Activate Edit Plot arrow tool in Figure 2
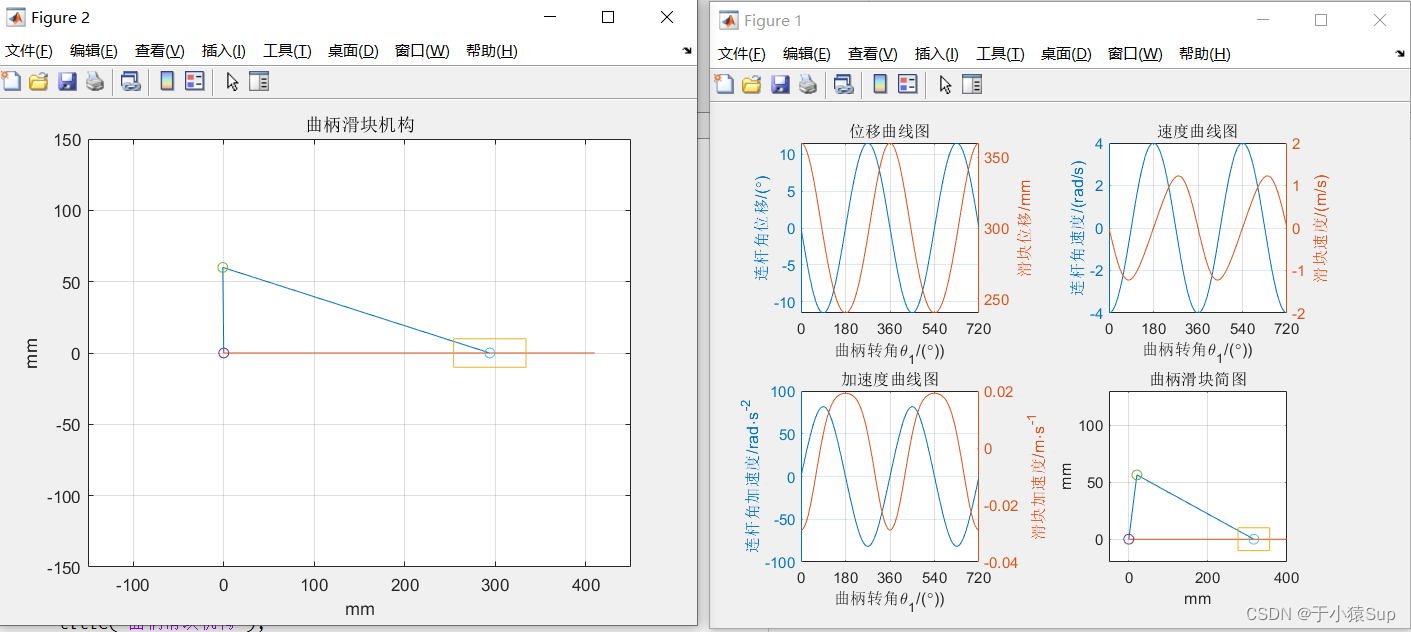The width and height of the screenshot is (1411, 632). point(232,82)
